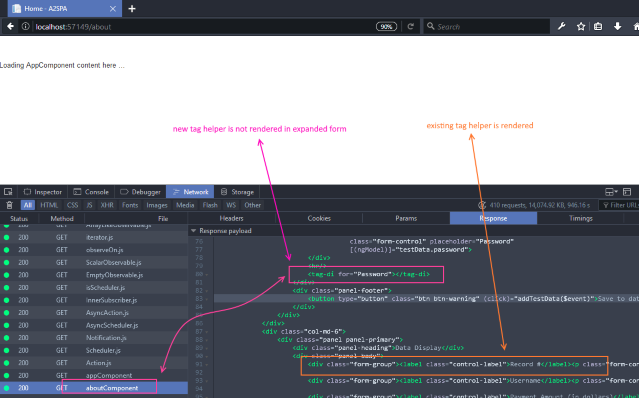Image resolution: width=639 pixels, height=398 pixels.
Task: Toggle the HTML request filter
Action: (x=49, y=205)
